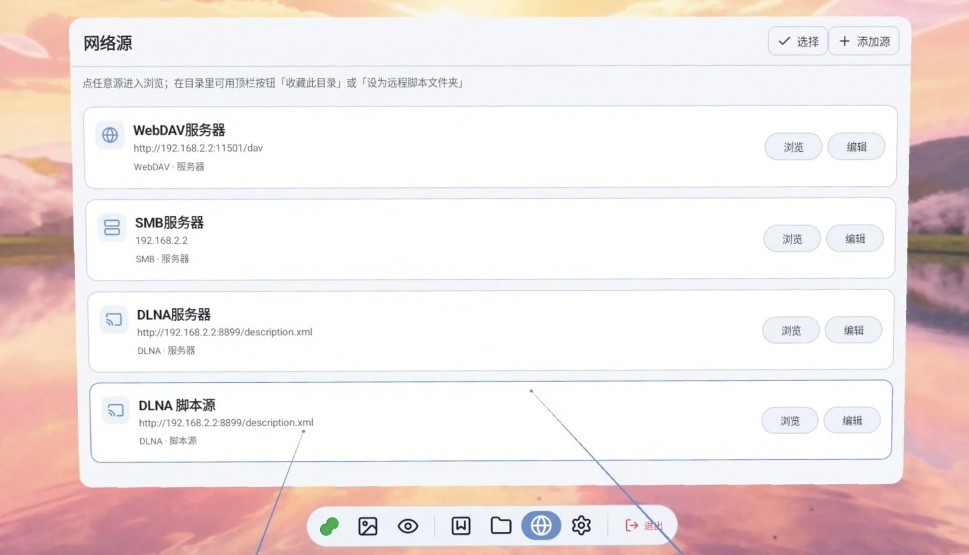Click 编辑 for DLNA服务器

854,330
